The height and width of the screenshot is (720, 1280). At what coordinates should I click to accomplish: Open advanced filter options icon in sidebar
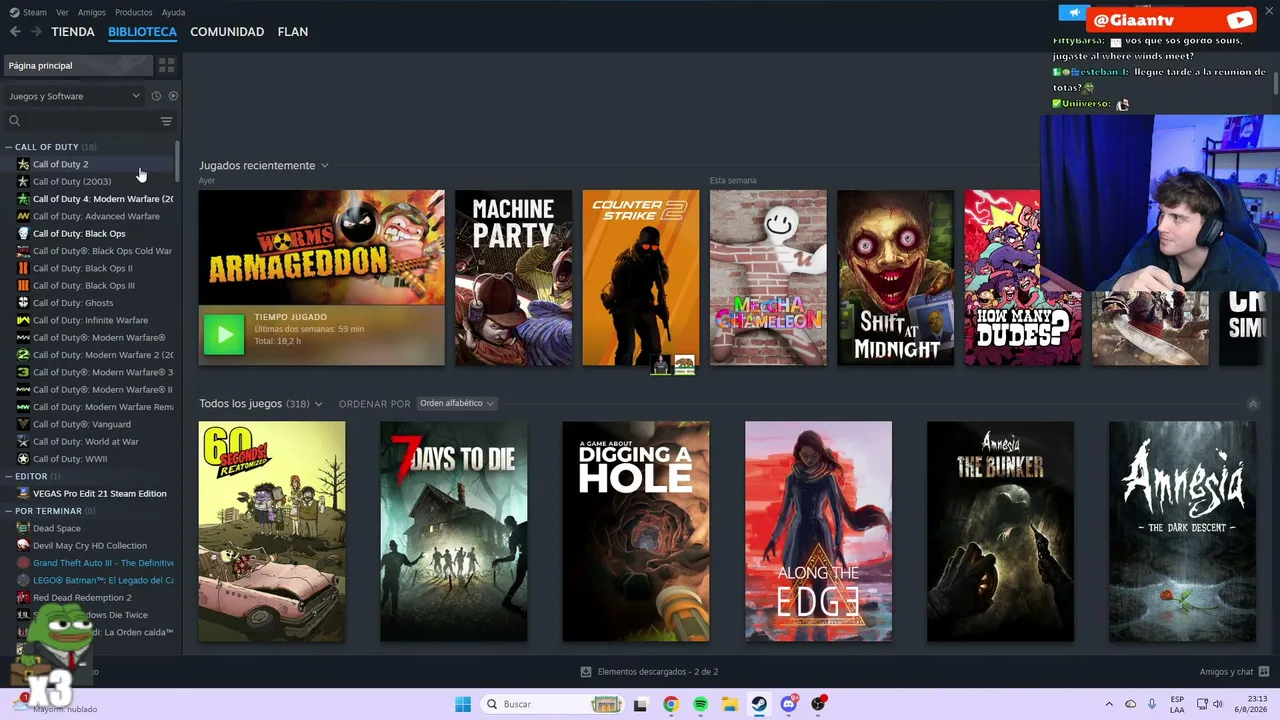point(166,121)
